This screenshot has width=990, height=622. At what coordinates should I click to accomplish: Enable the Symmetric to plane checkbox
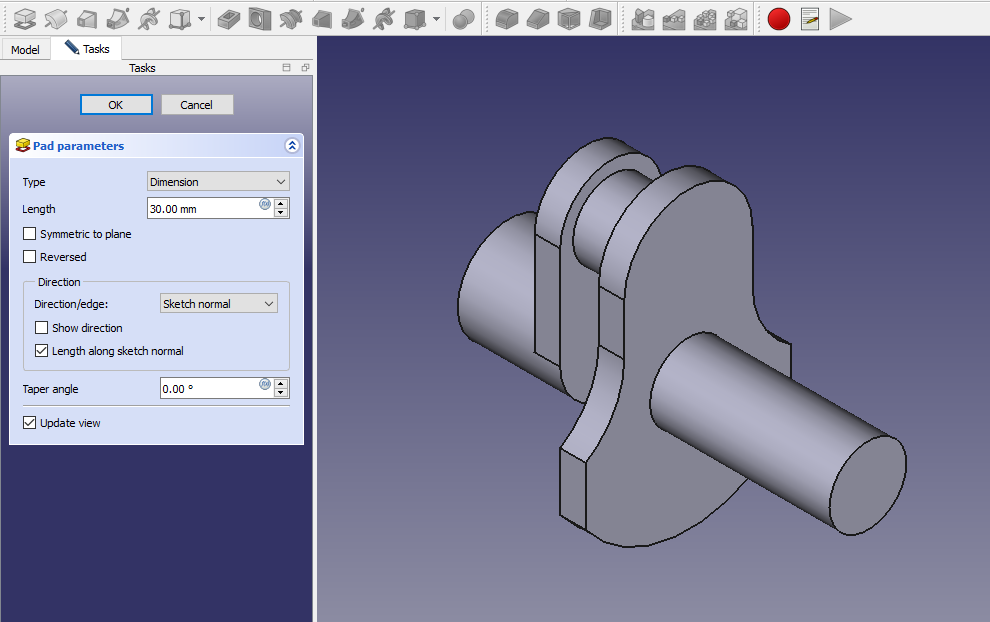[30, 234]
